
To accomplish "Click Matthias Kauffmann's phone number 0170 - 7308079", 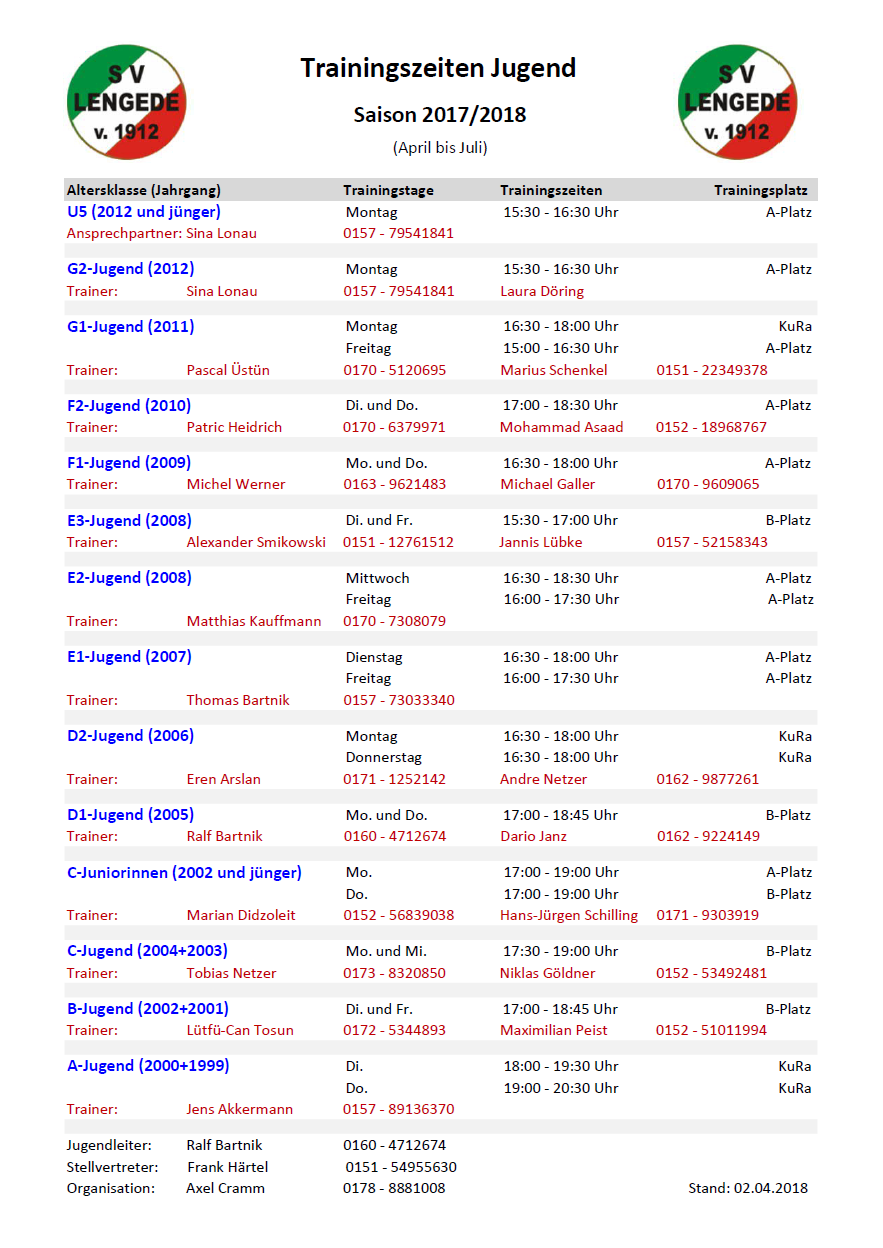I will (394, 621).
